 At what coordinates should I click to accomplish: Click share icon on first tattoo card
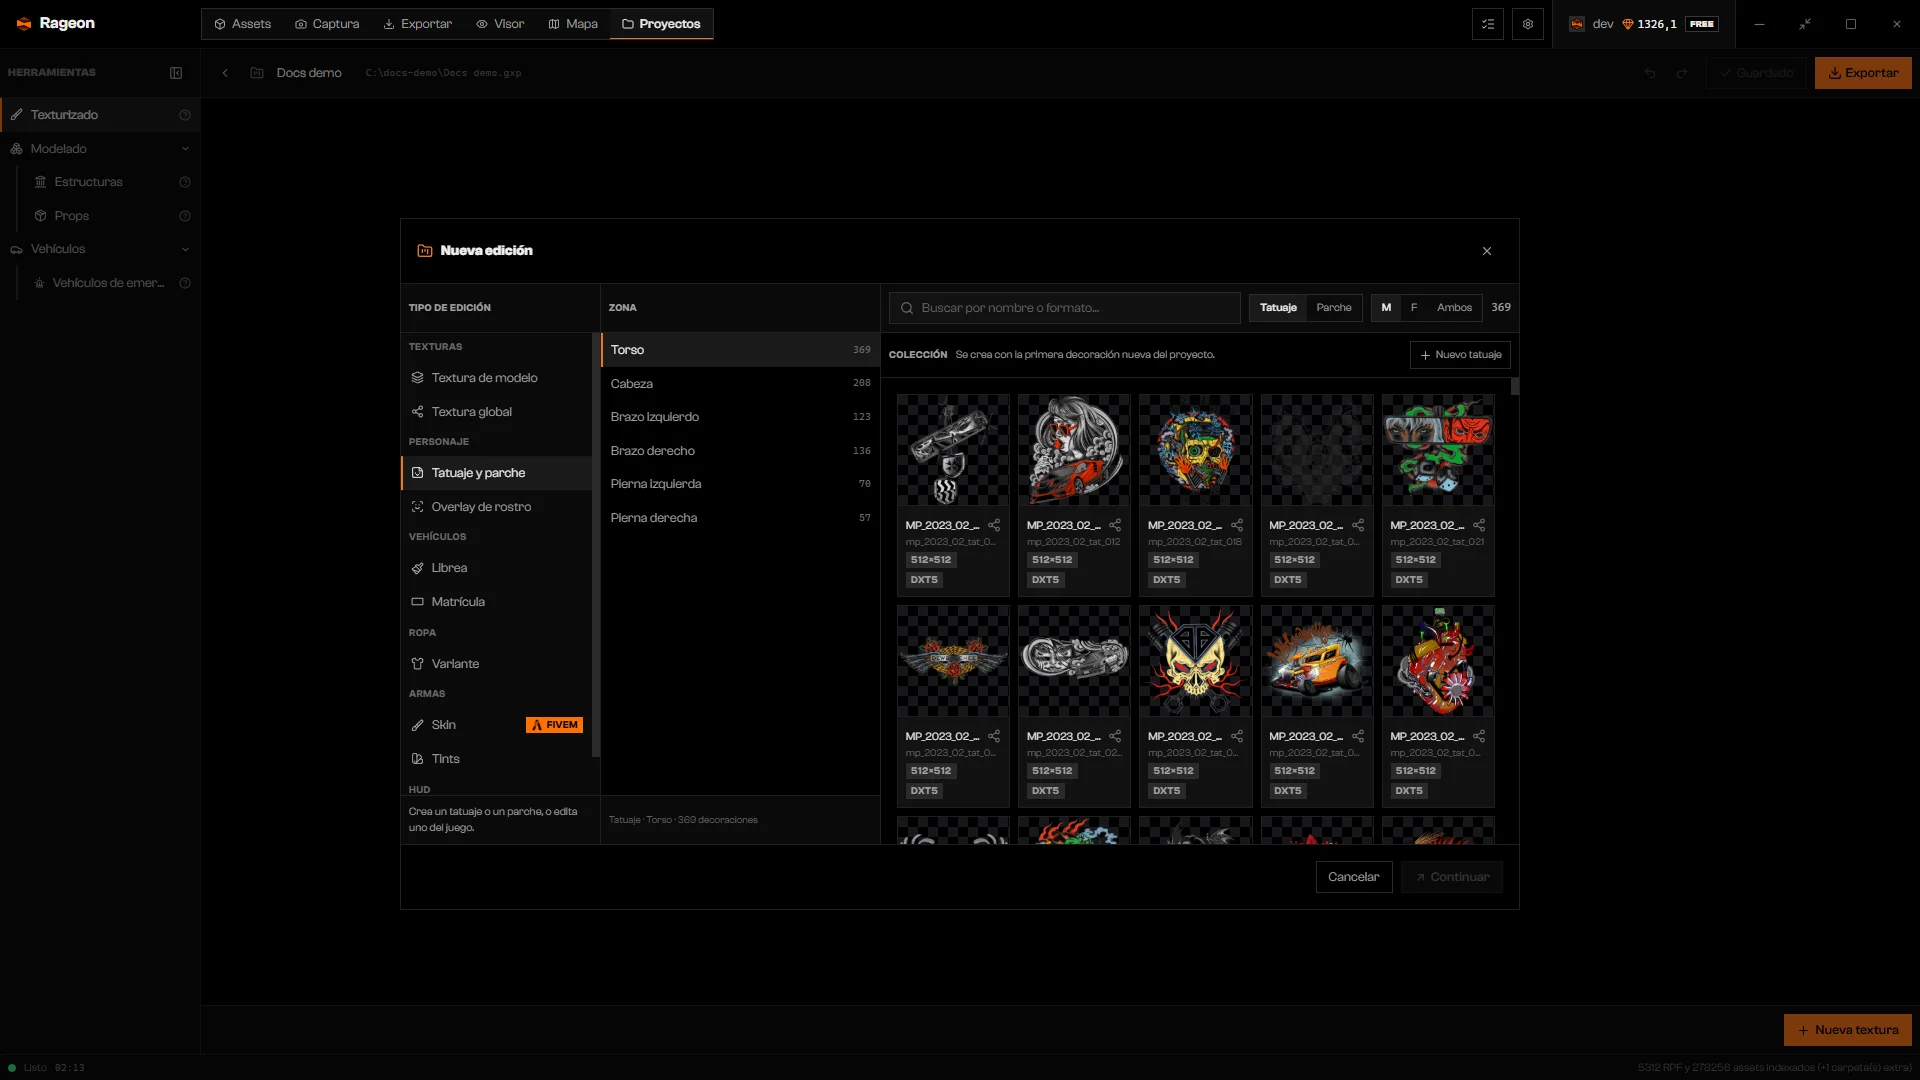point(994,525)
